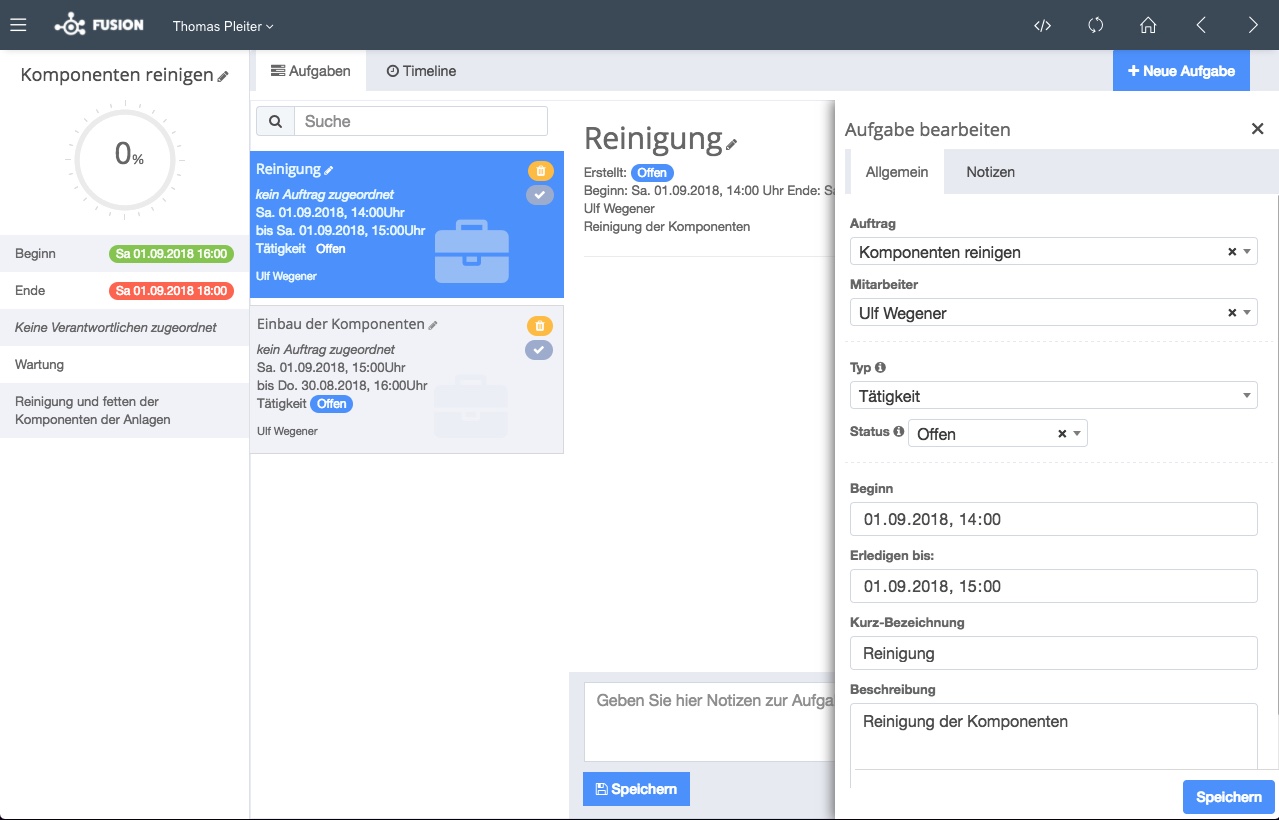Open the Typ Tätigkeit dropdown
1279x820 pixels.
(x=1054, y=396)
